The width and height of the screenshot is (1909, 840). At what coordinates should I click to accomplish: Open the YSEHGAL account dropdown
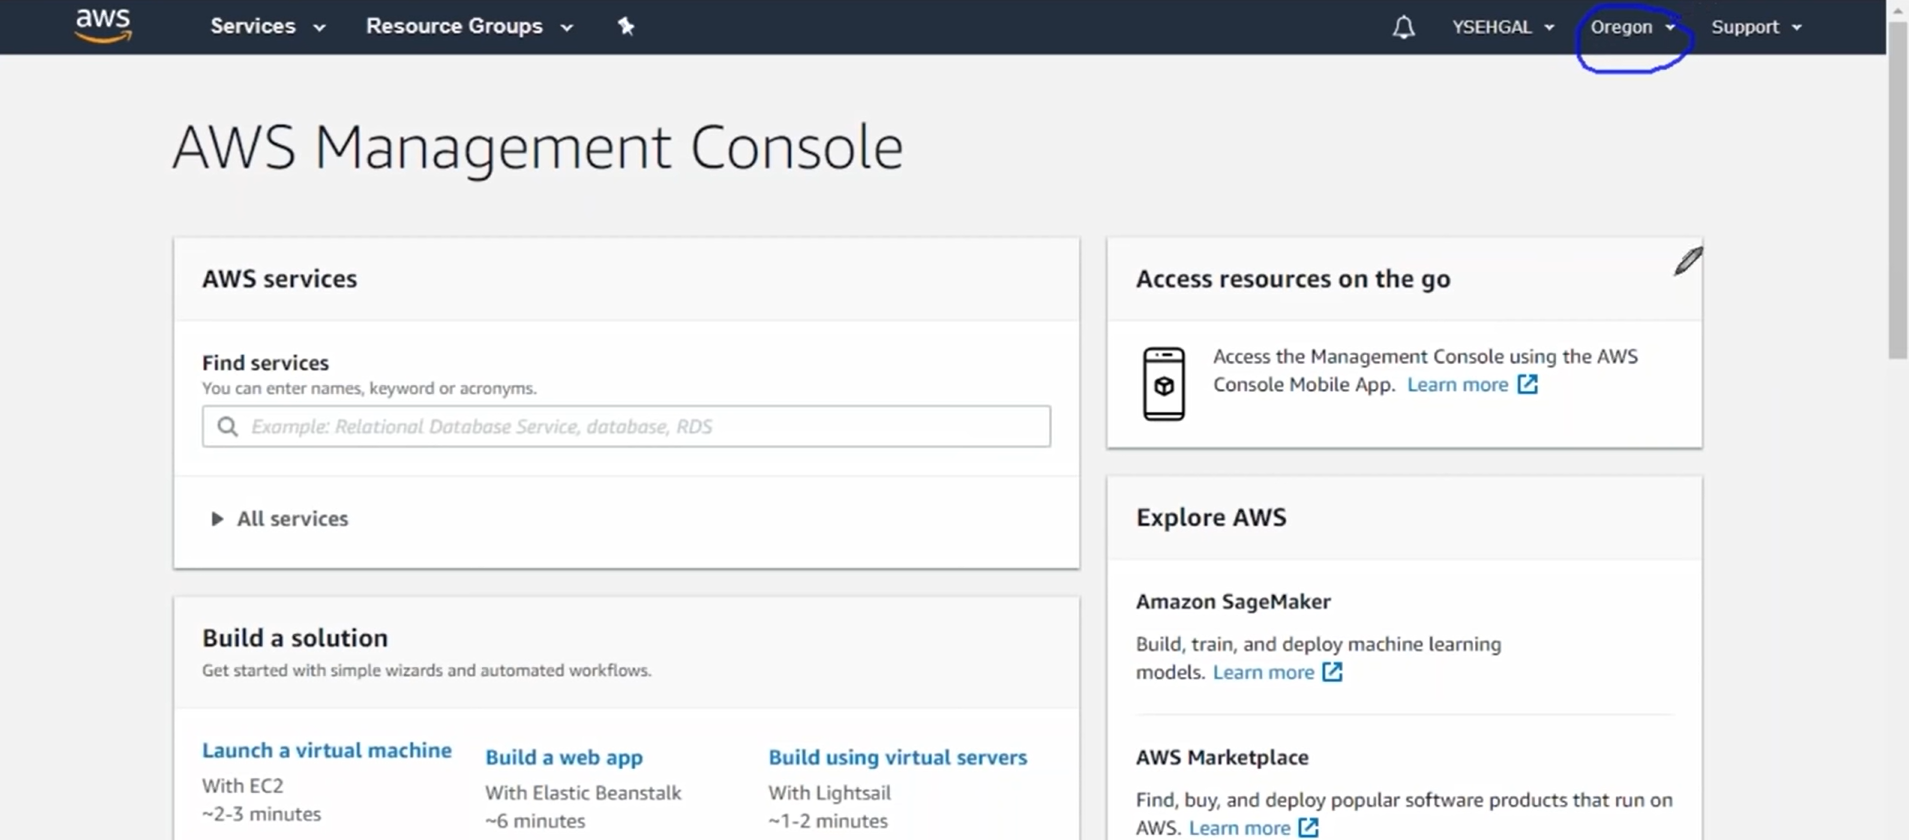click(1503, 27)
